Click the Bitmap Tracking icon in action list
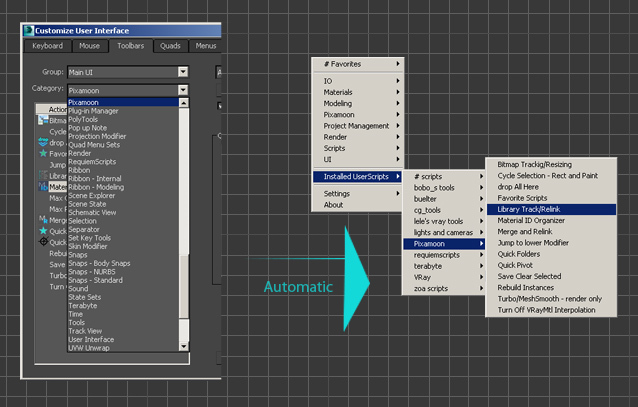The image size is (638, 407). click(43, 120)
